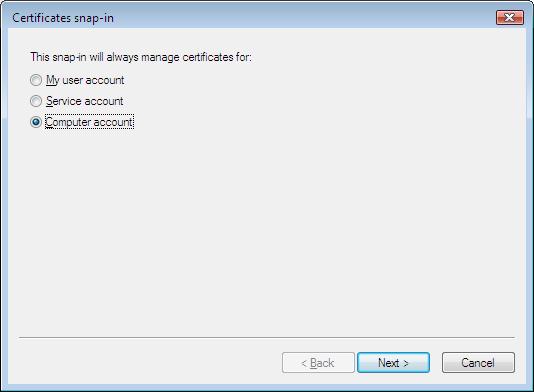
Task: Click the 'Service account' label text
Action: [x=84, y=101]
